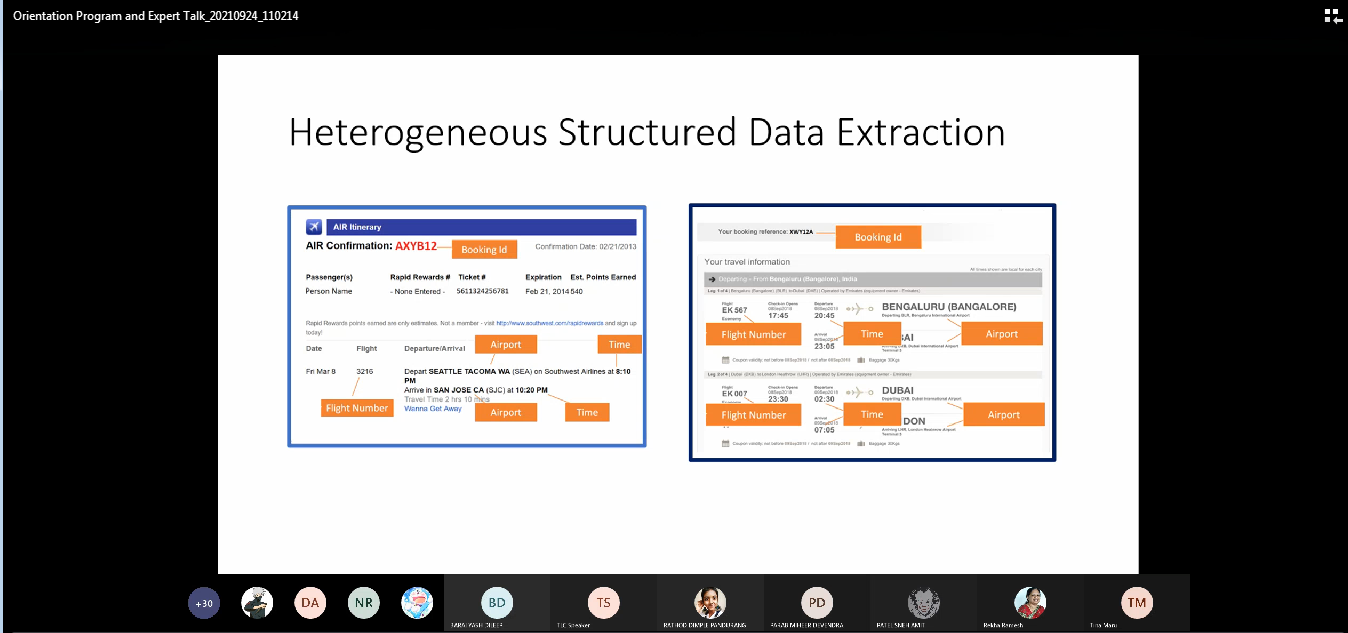This screenshot has height=633, width=1348.
Task: Click the Doraemon cartoon avatar
Action: [x=417, y=603]
